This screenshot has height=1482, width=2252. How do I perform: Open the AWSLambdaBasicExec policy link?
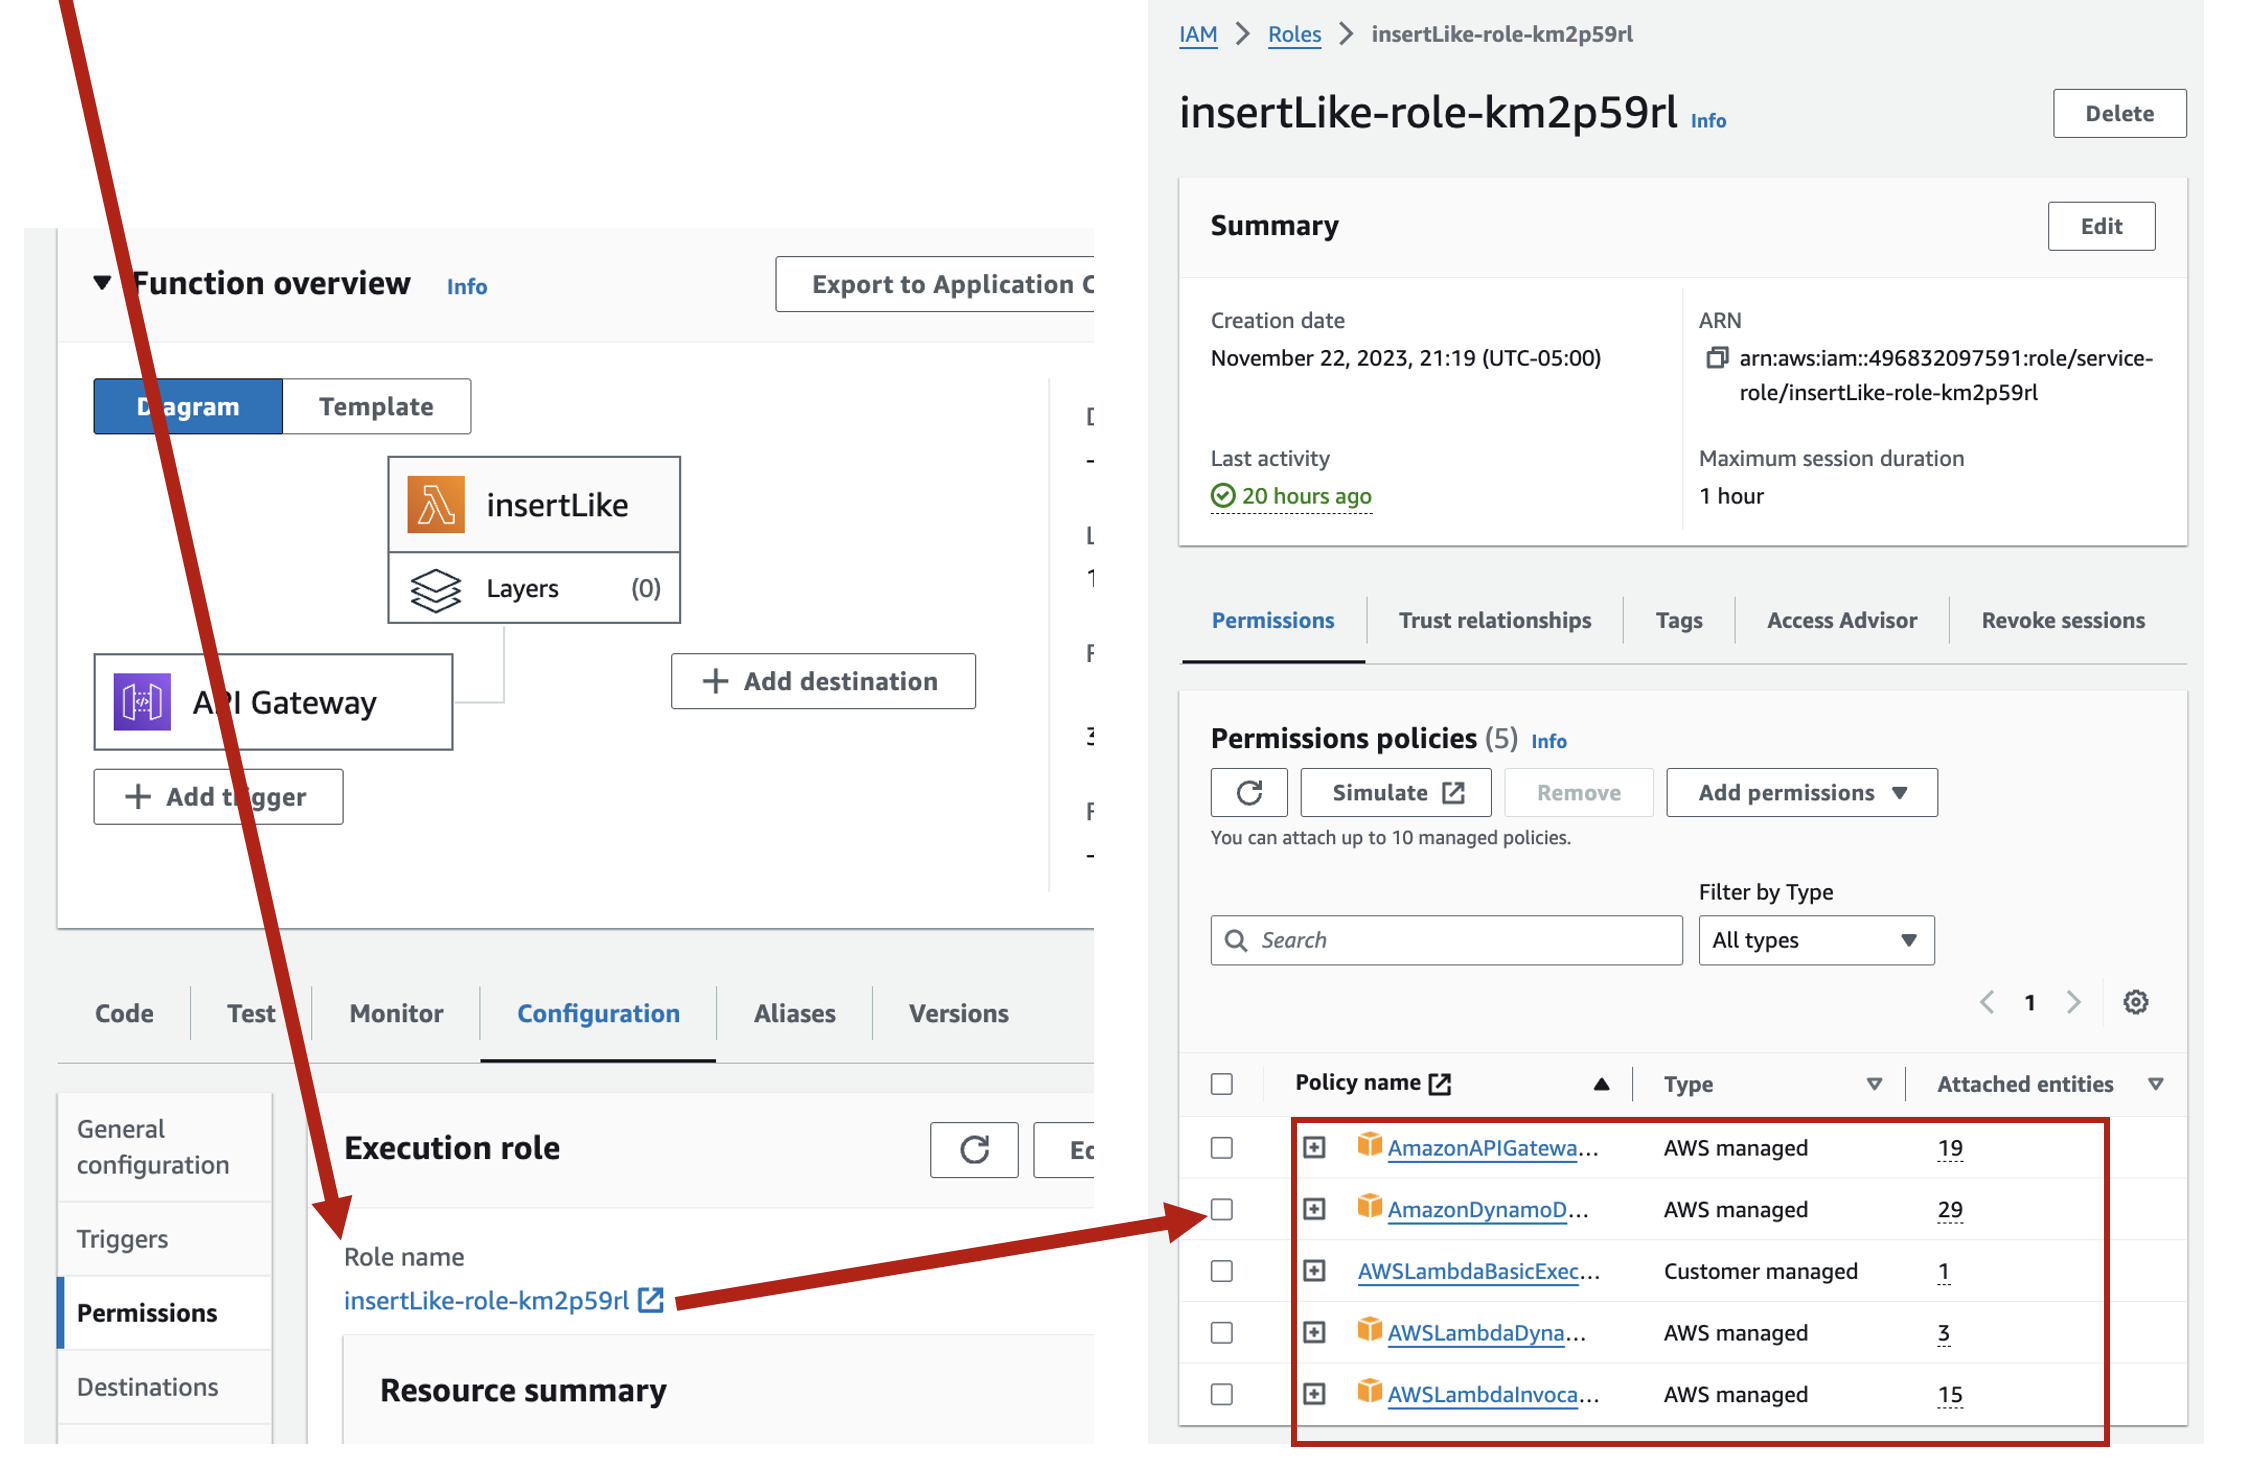(x=1478, y=1271)
